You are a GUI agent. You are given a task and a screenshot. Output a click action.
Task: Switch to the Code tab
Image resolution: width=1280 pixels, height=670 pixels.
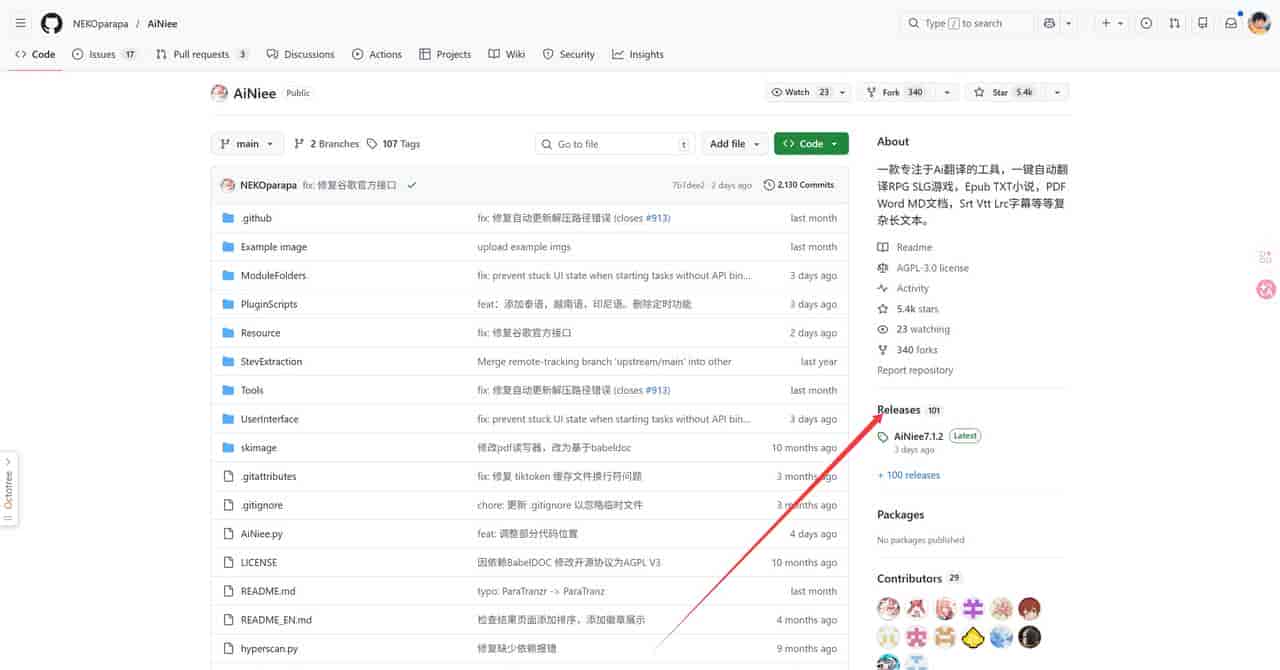(x=35, y=54)
